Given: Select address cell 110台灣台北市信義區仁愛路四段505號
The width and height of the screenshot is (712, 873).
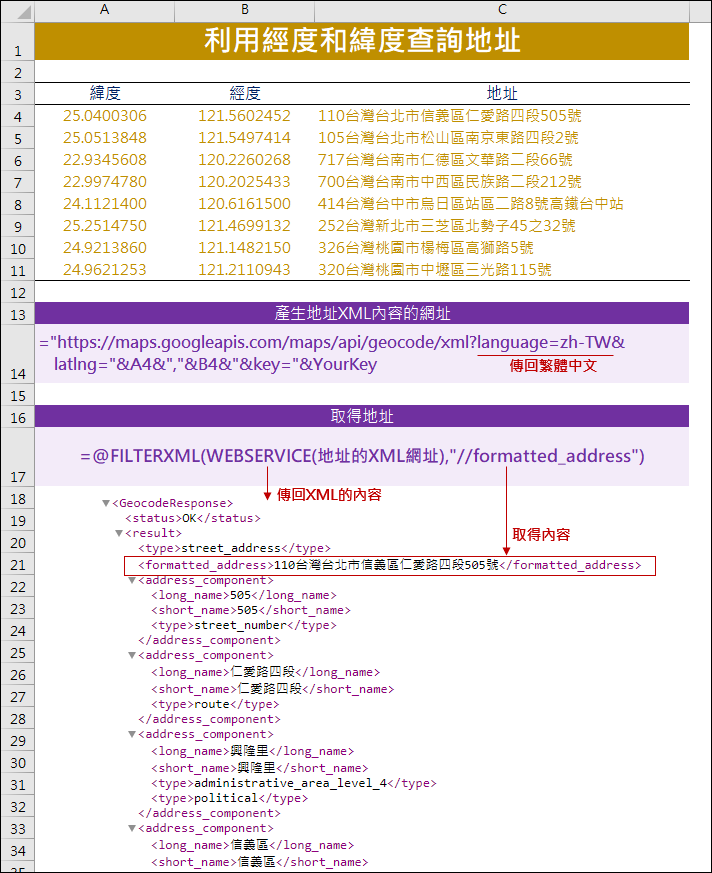Looking at the screenshot, I should point(502,116).
